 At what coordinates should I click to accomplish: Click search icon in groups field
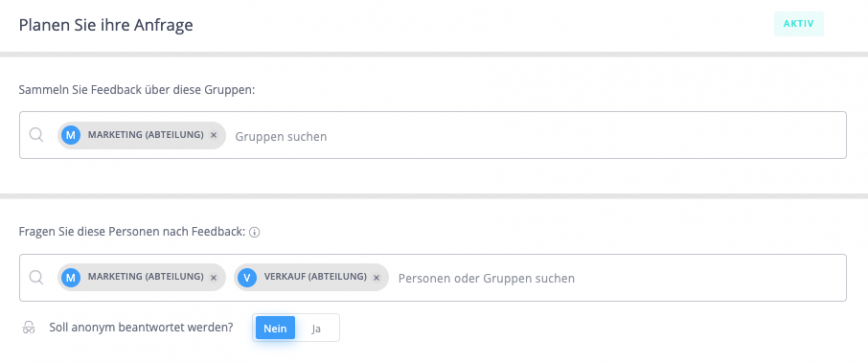pyautogui.click(x=36, y=135)
